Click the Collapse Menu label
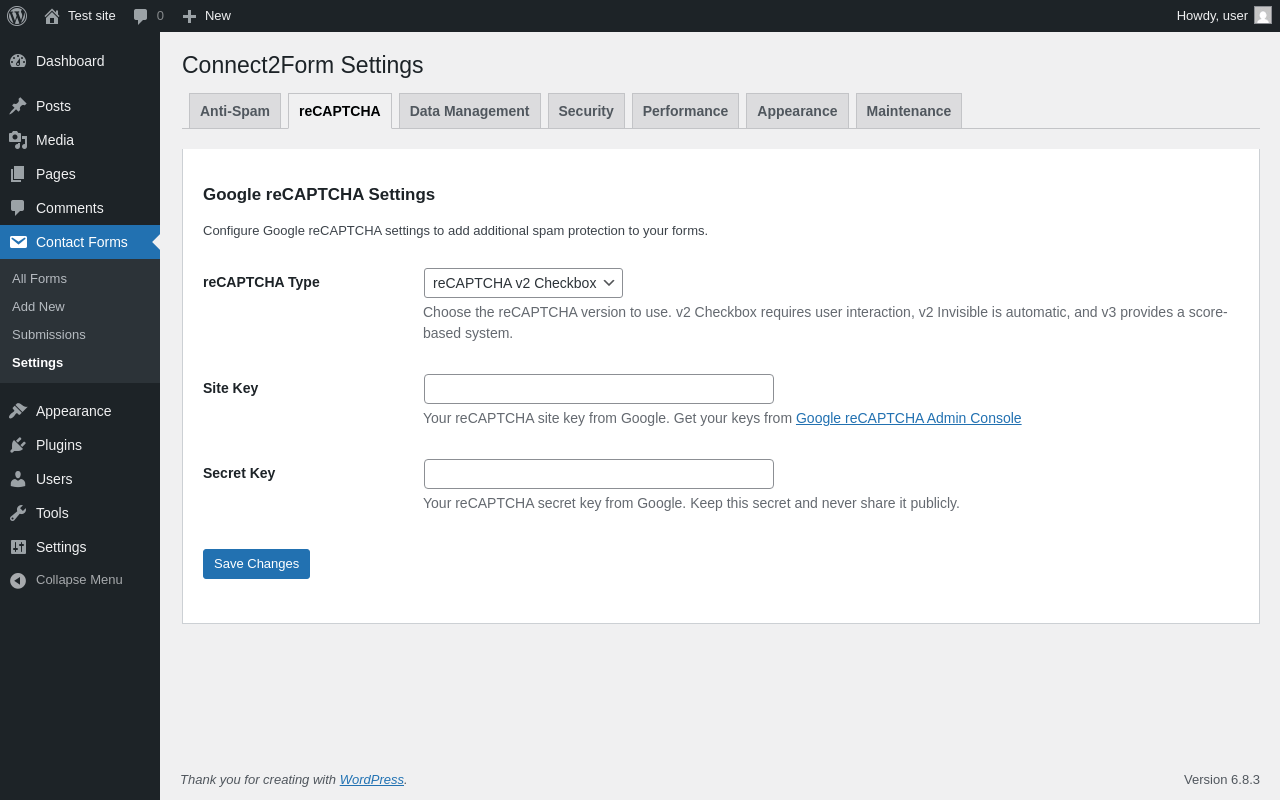Screen dimensions: 1280x800 [x=79, y=580]
